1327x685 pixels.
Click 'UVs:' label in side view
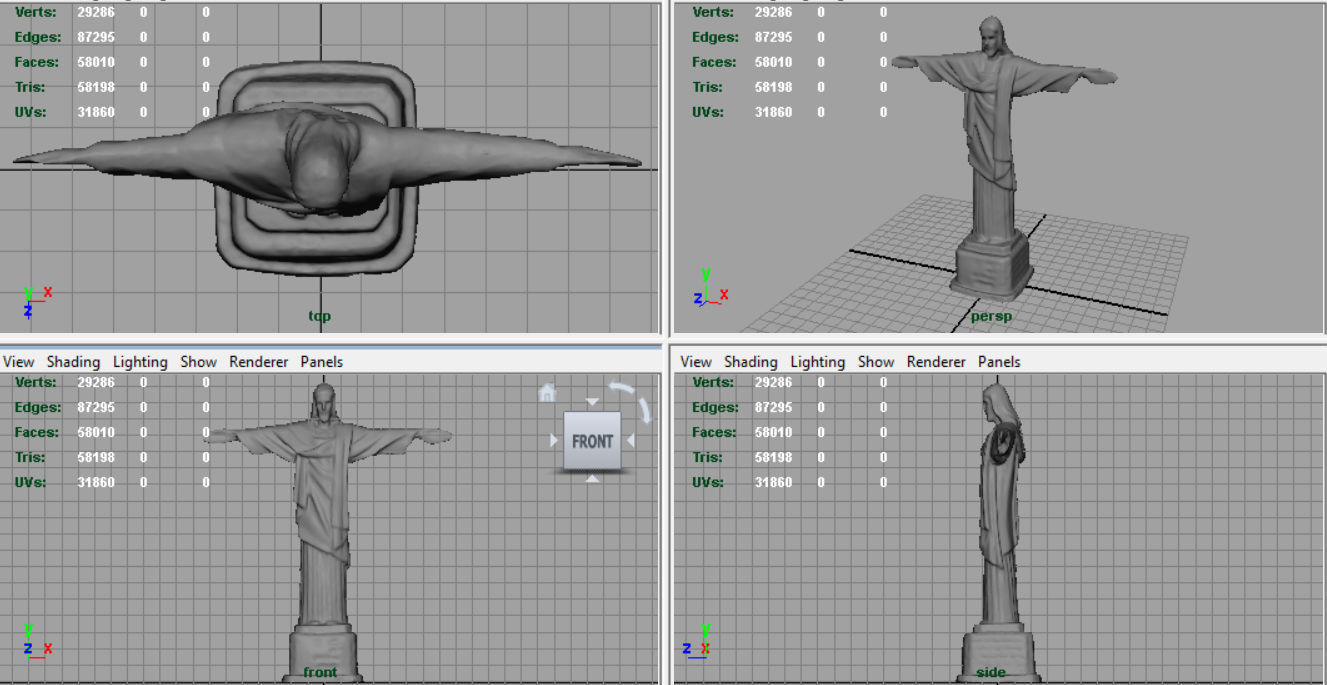tap(710, 482)
